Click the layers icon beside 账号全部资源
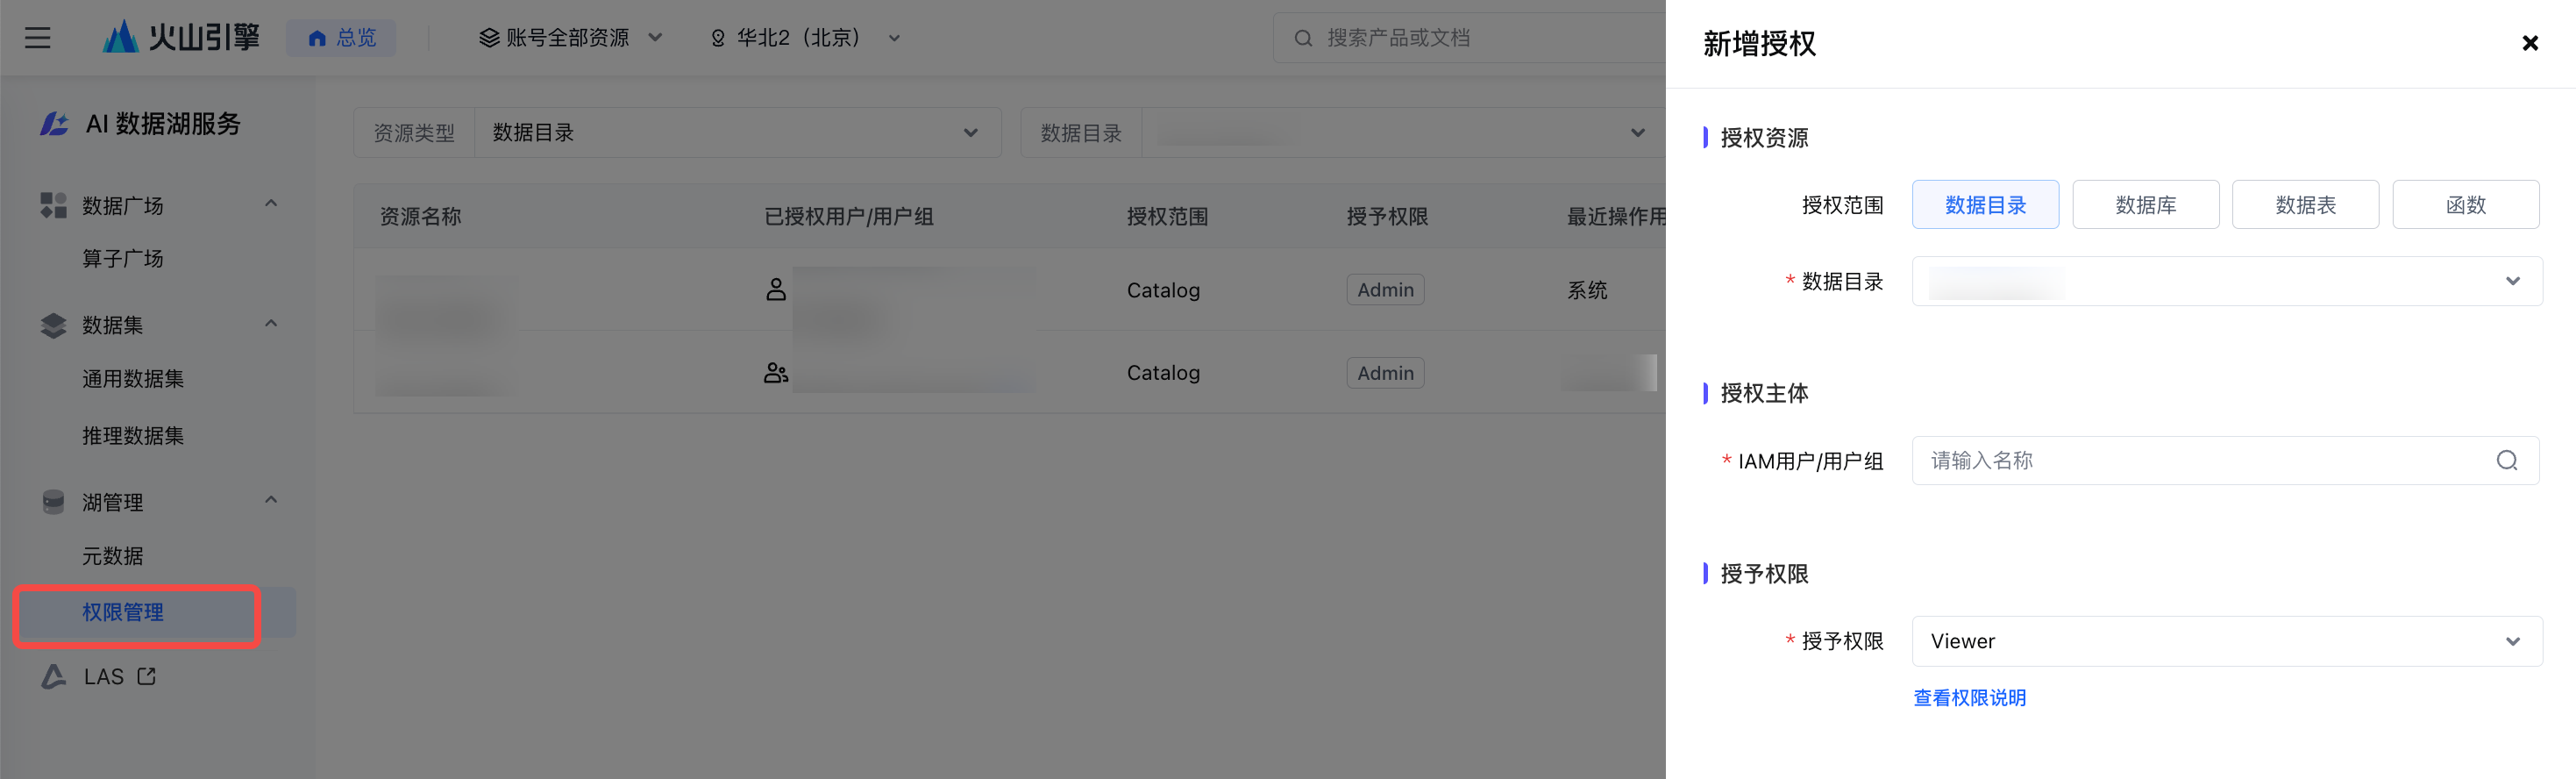 click(x=489, y=38)
